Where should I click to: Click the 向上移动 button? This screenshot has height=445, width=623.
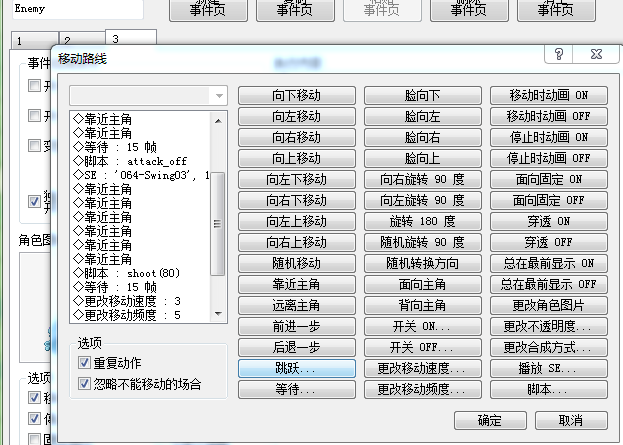tap(297, 159)
